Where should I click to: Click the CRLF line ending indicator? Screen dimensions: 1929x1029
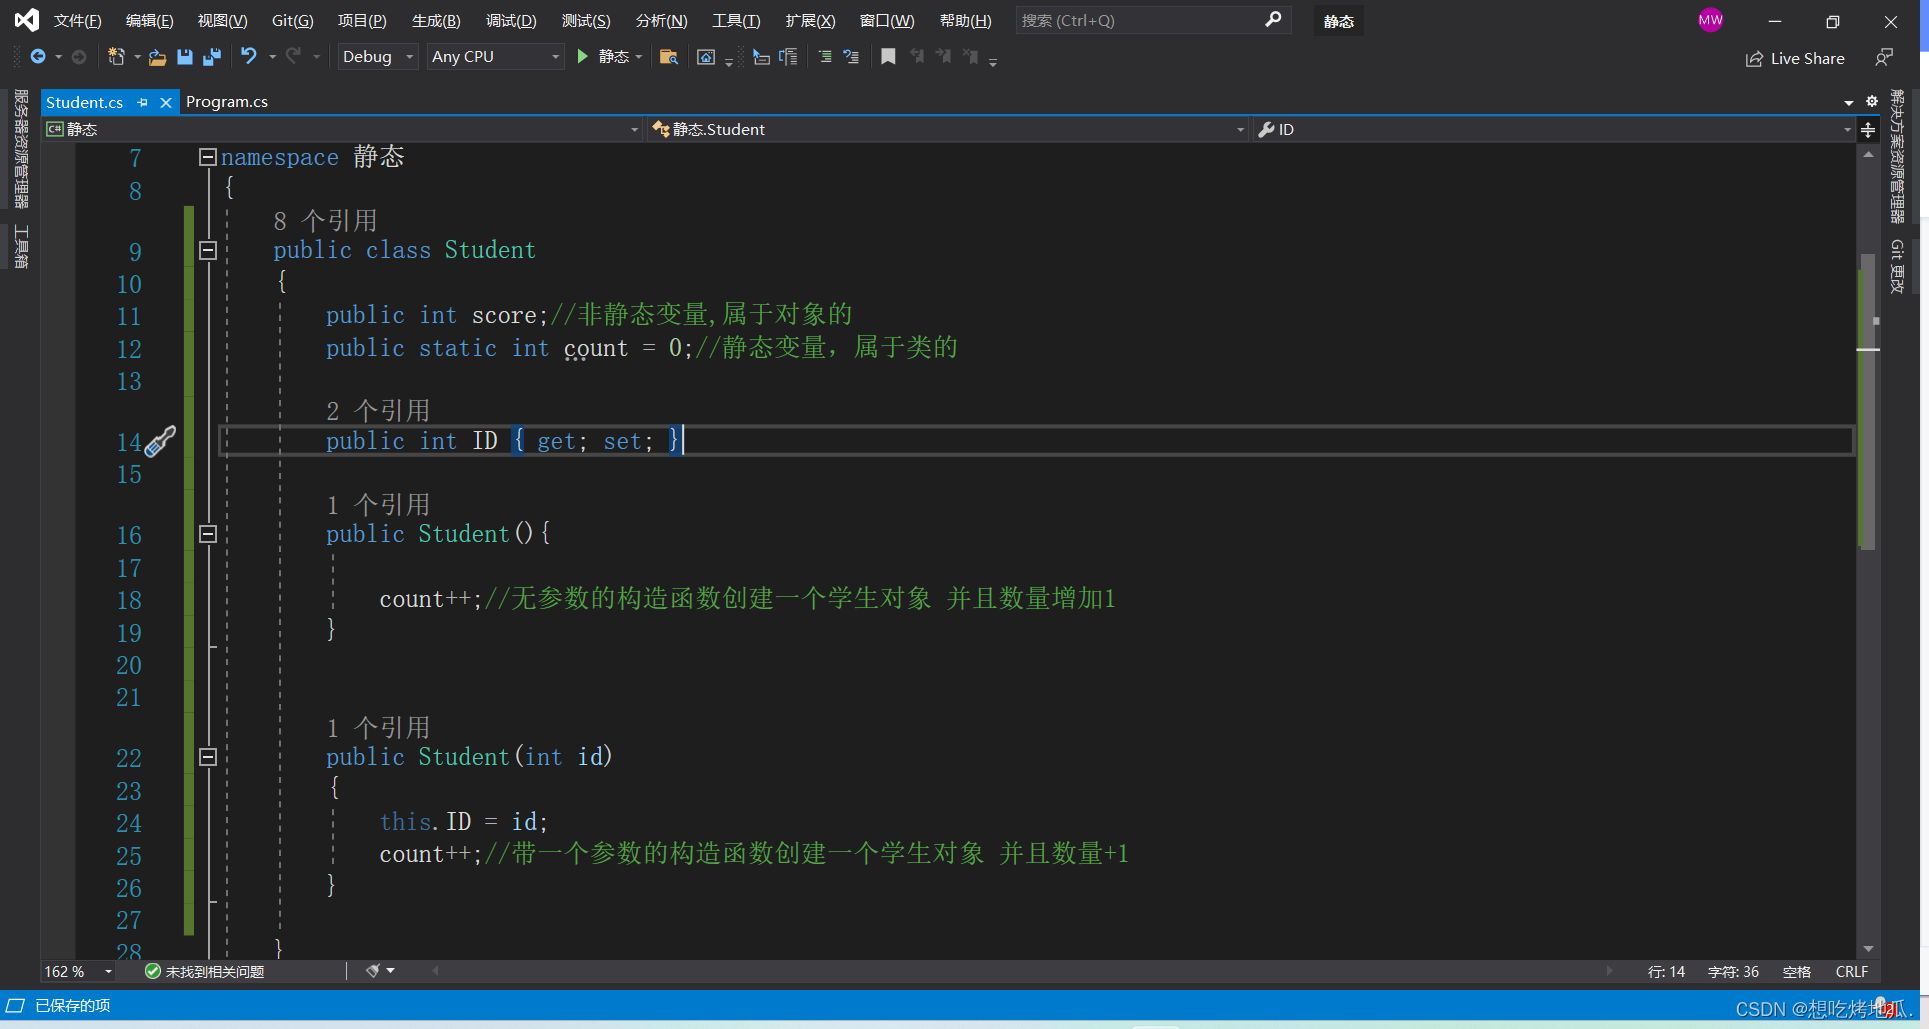pos(1852,972)
